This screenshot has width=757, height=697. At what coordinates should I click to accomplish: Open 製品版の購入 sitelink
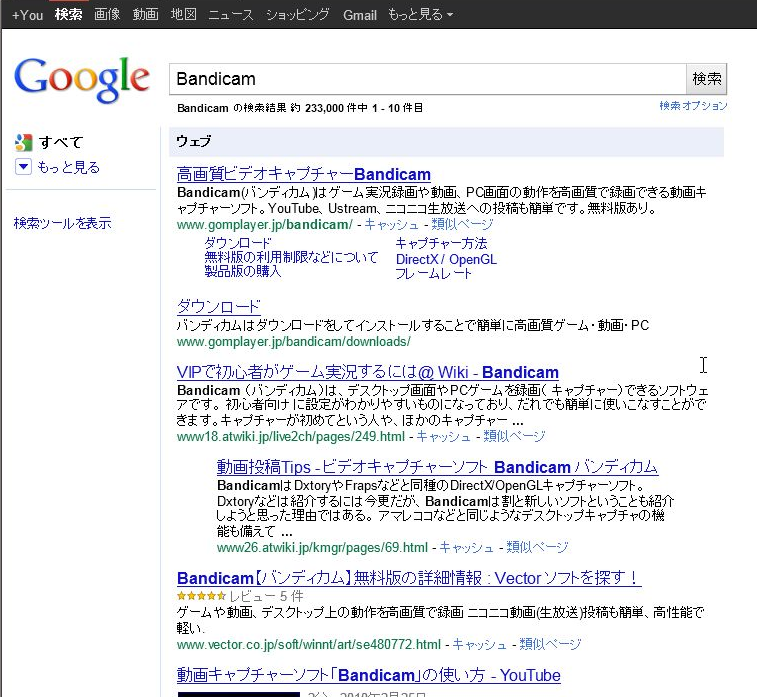click(242, 271)
